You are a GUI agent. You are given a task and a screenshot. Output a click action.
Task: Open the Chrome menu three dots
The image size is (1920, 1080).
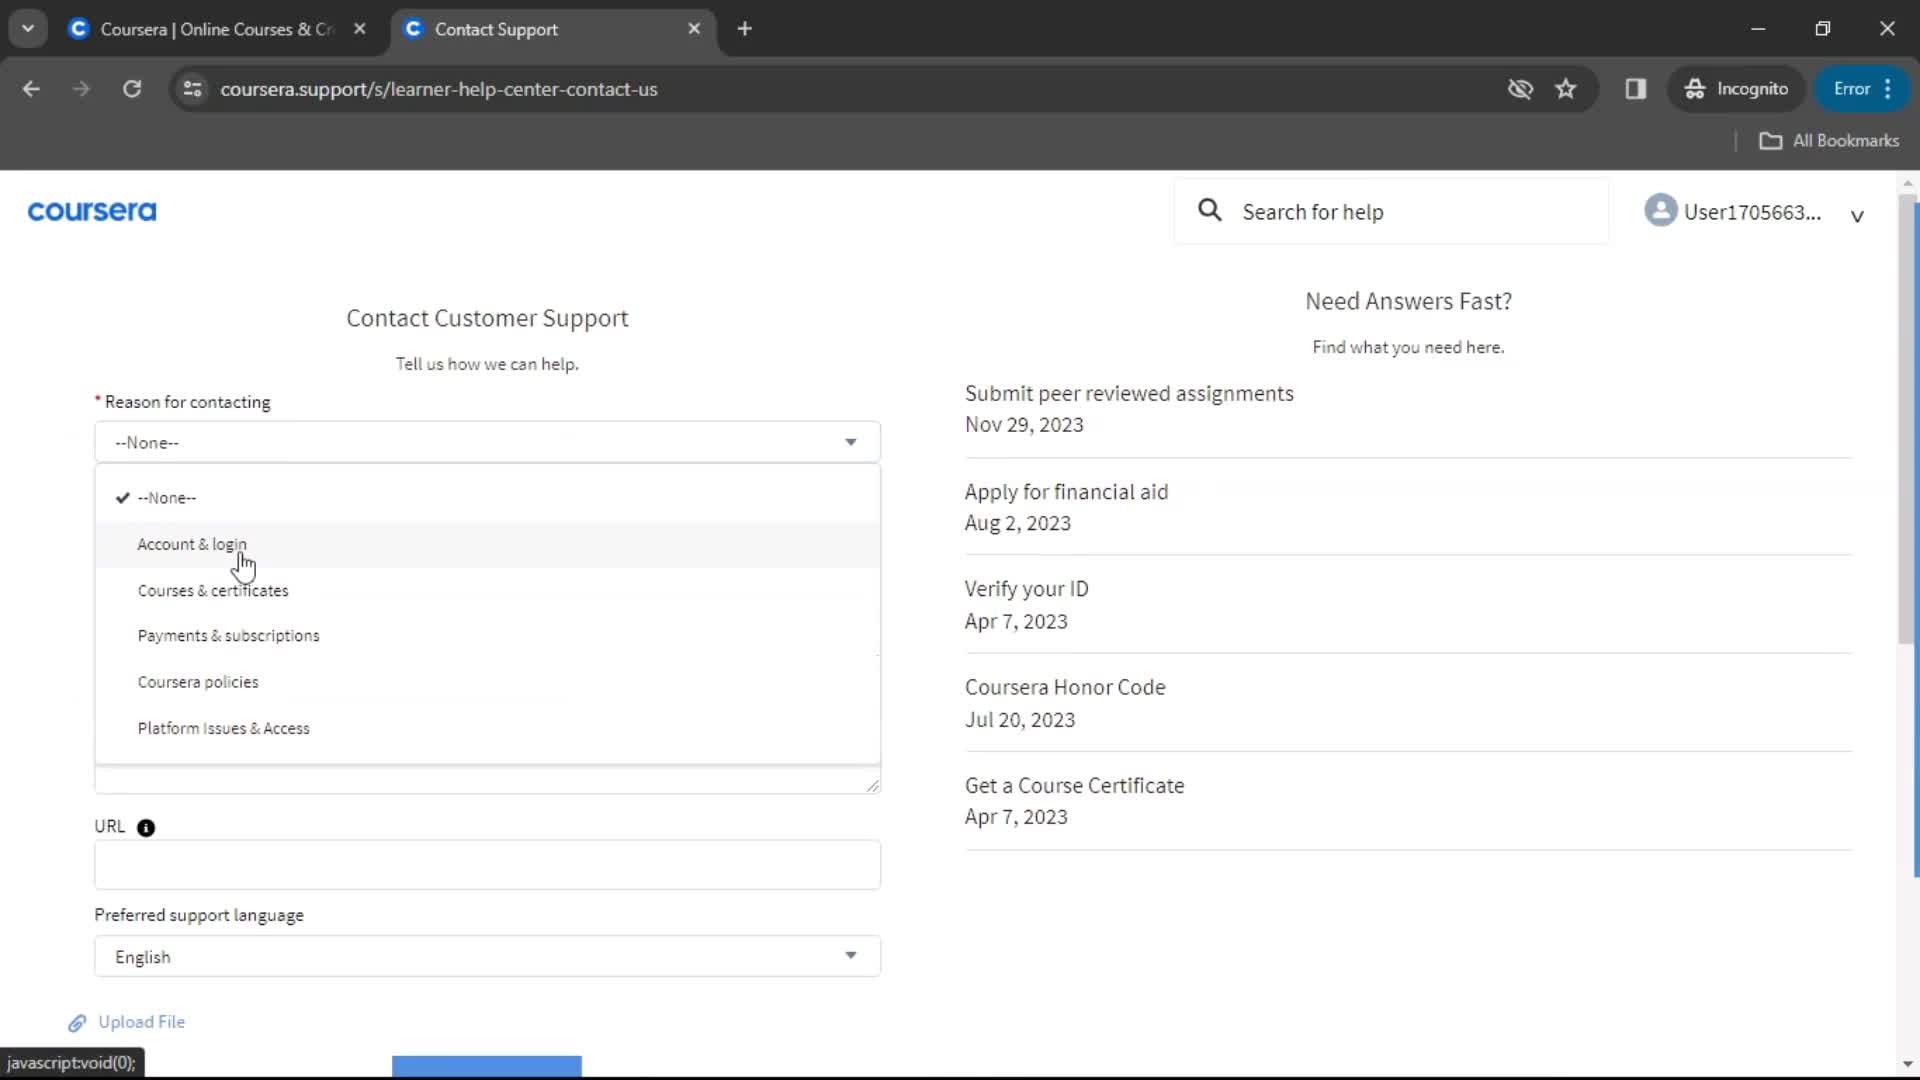1888,89
